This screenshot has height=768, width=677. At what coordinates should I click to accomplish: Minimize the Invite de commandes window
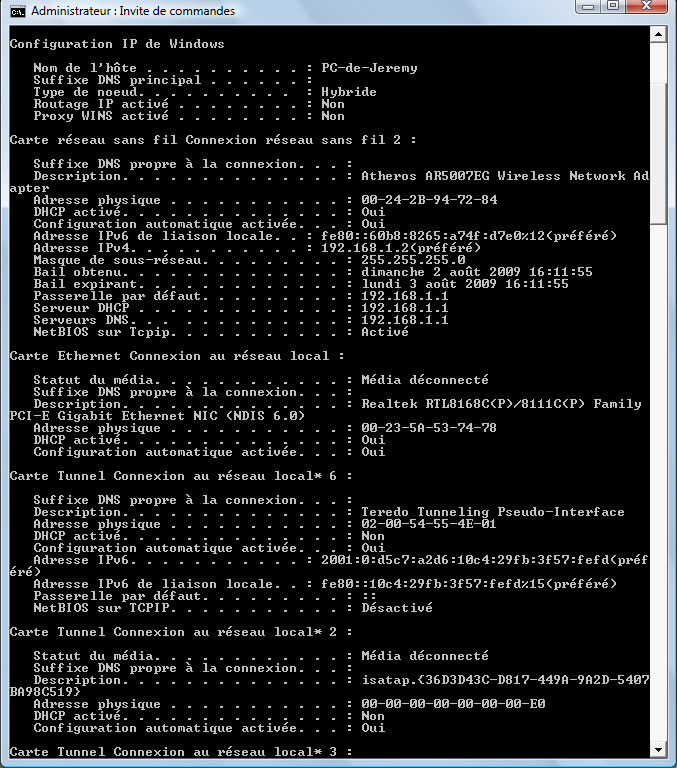point(589,6)
